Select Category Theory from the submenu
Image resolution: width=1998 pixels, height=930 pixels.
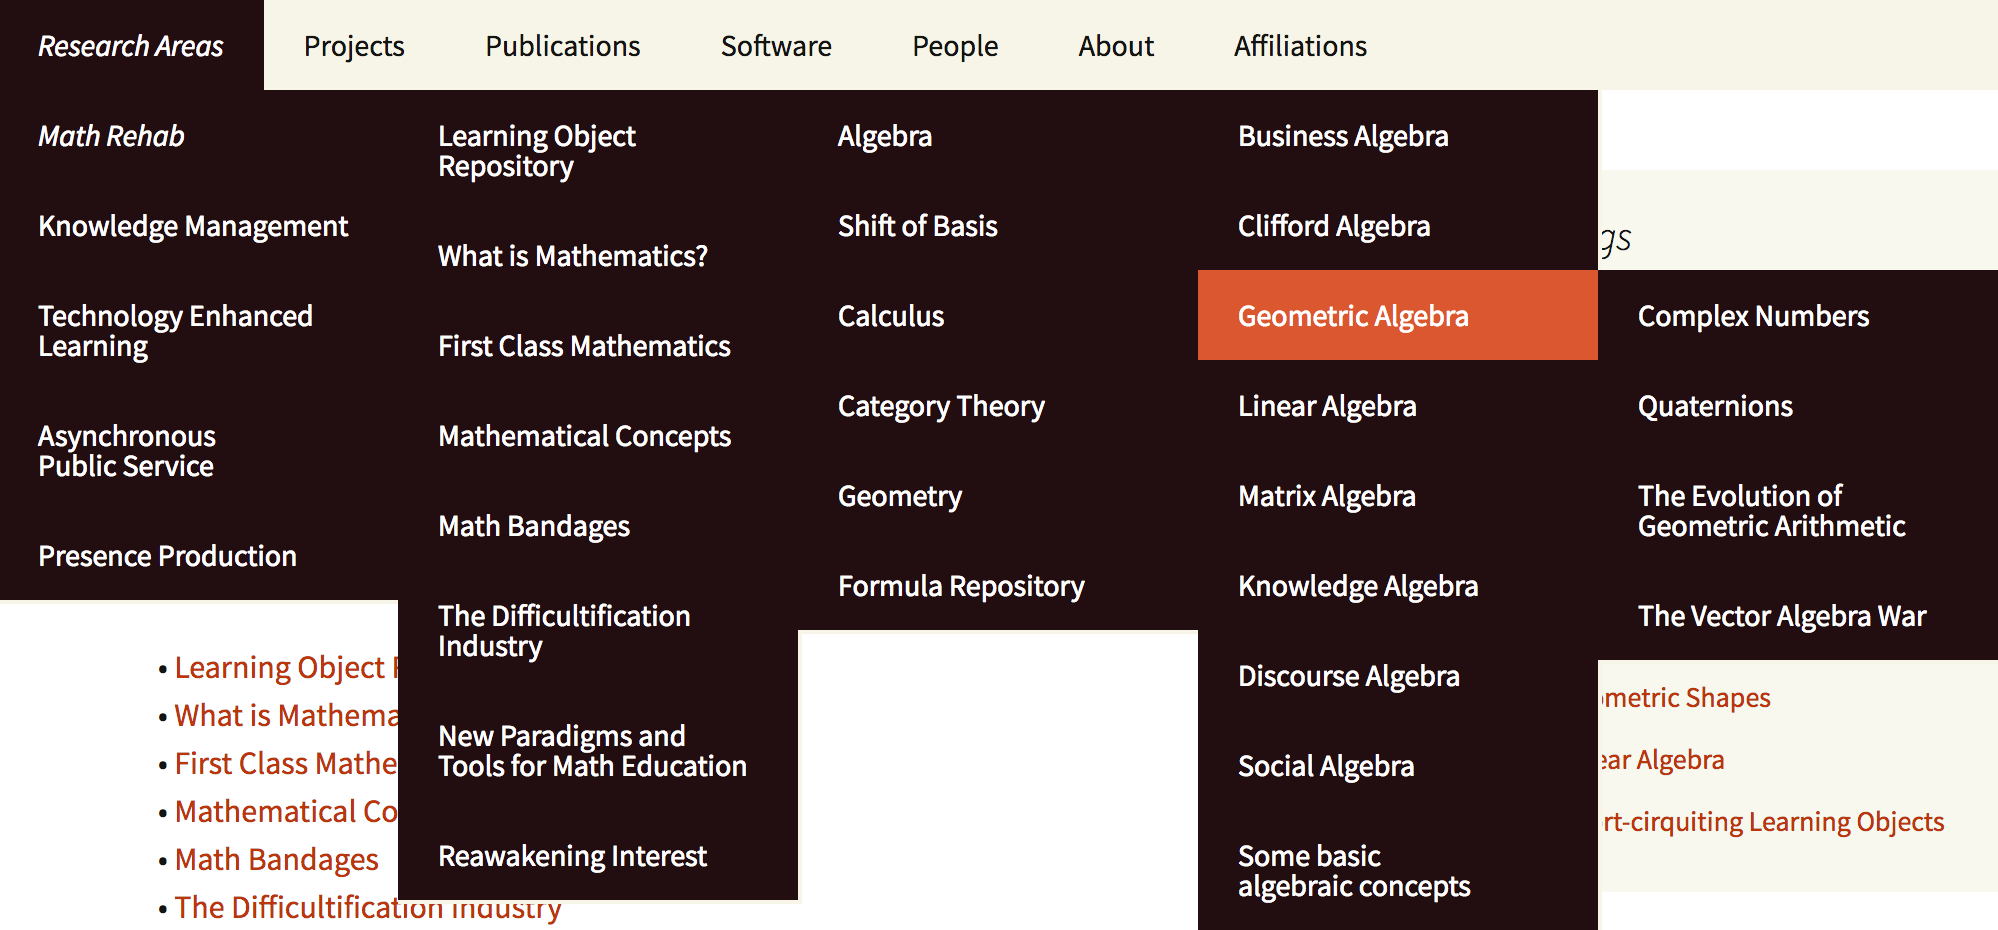click(x=941, y=406)
